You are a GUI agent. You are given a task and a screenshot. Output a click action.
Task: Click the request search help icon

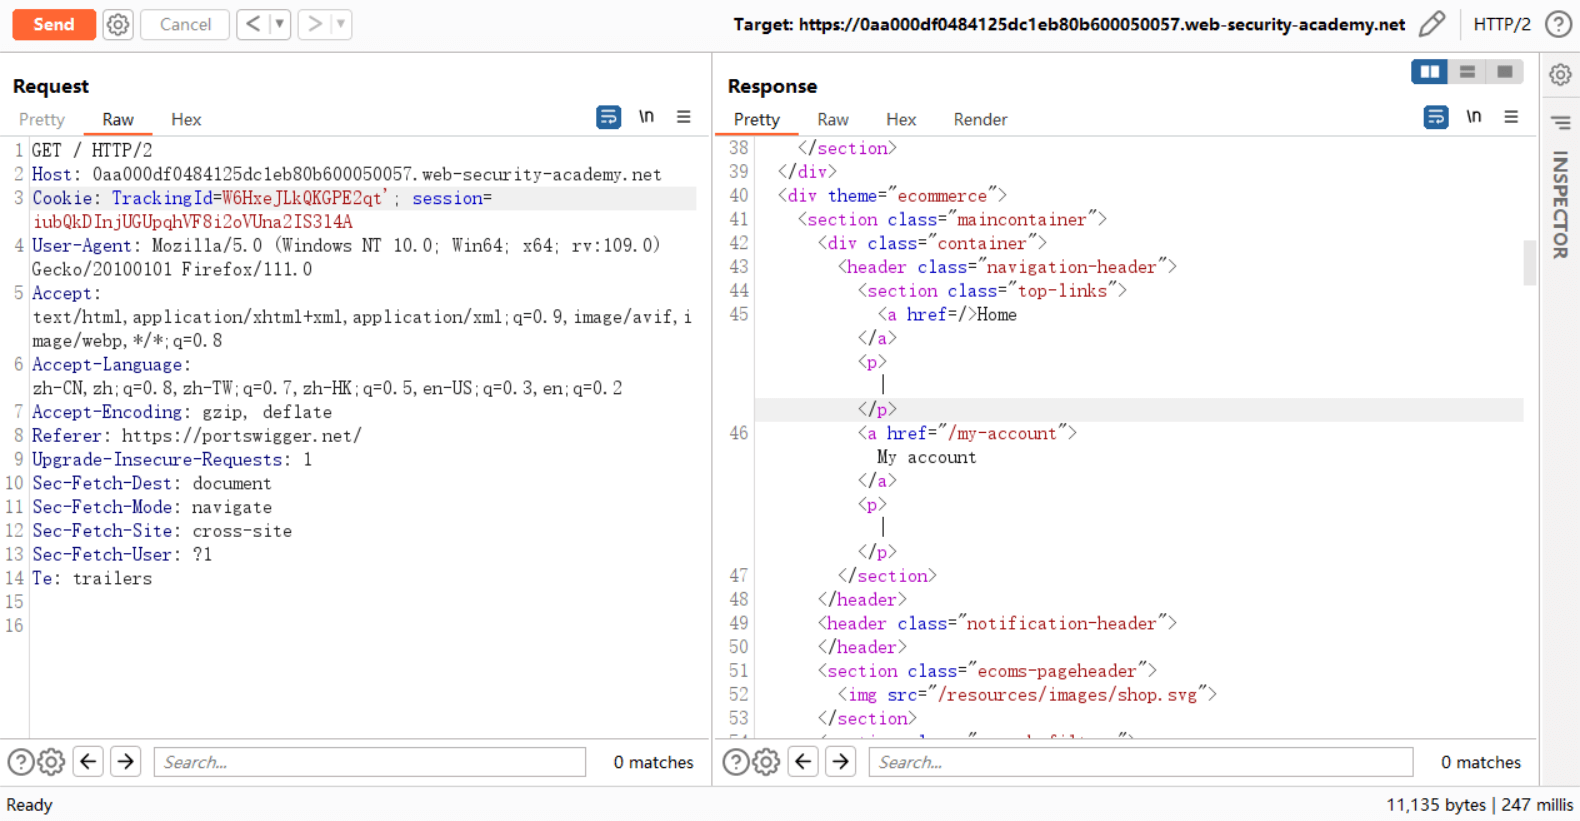pyautogui.click(x=20, y=762)
